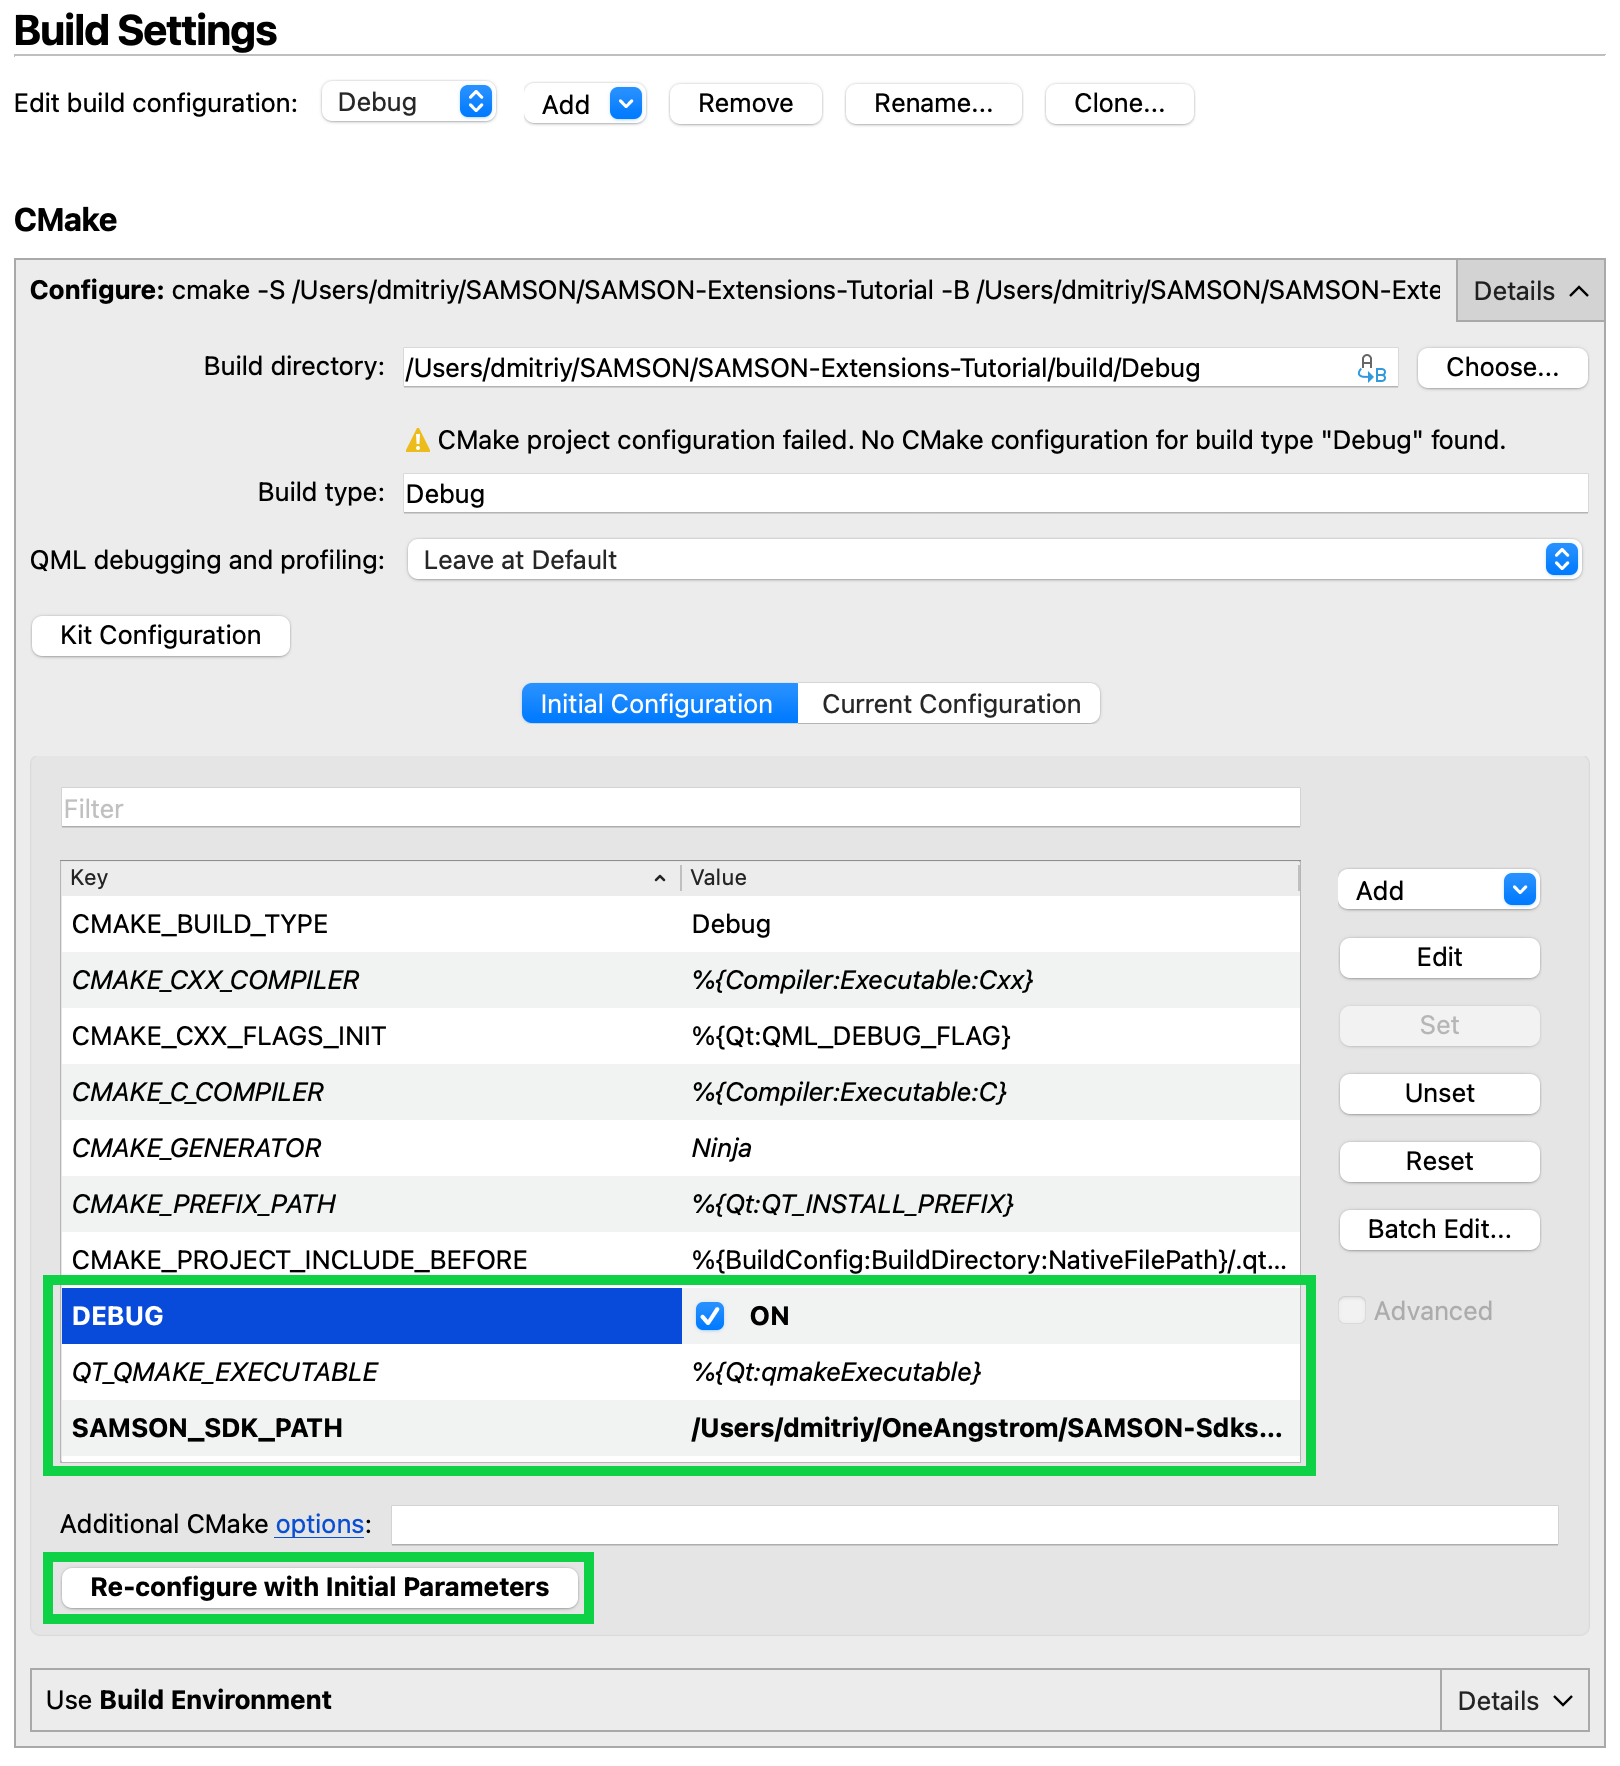Select the SAMSON_SDK_PATH row
This screenshot has width=1620, height=1766.
(x=211, y=1428)
